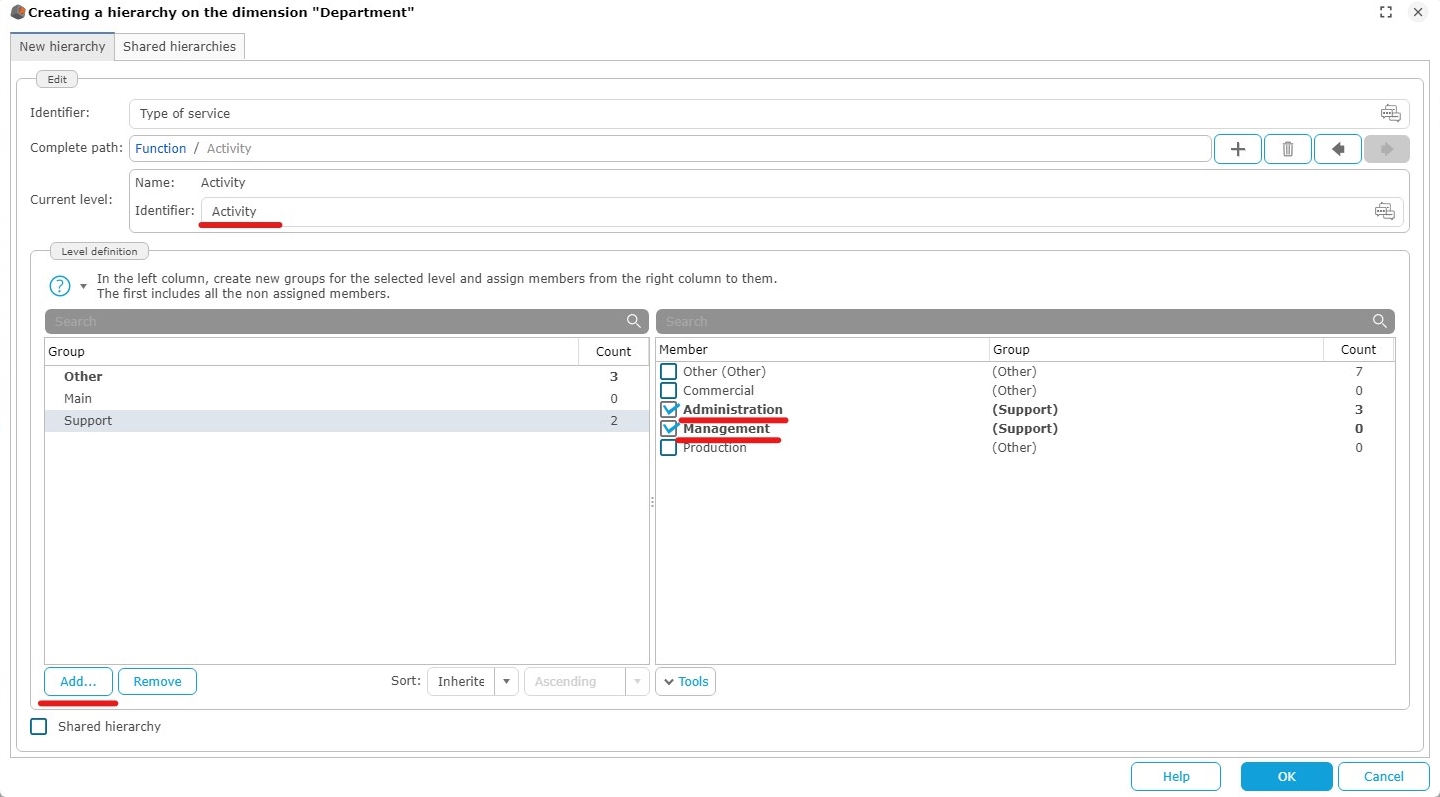
Task: Click the plus icon to add level
Action: pos(1237,149)
